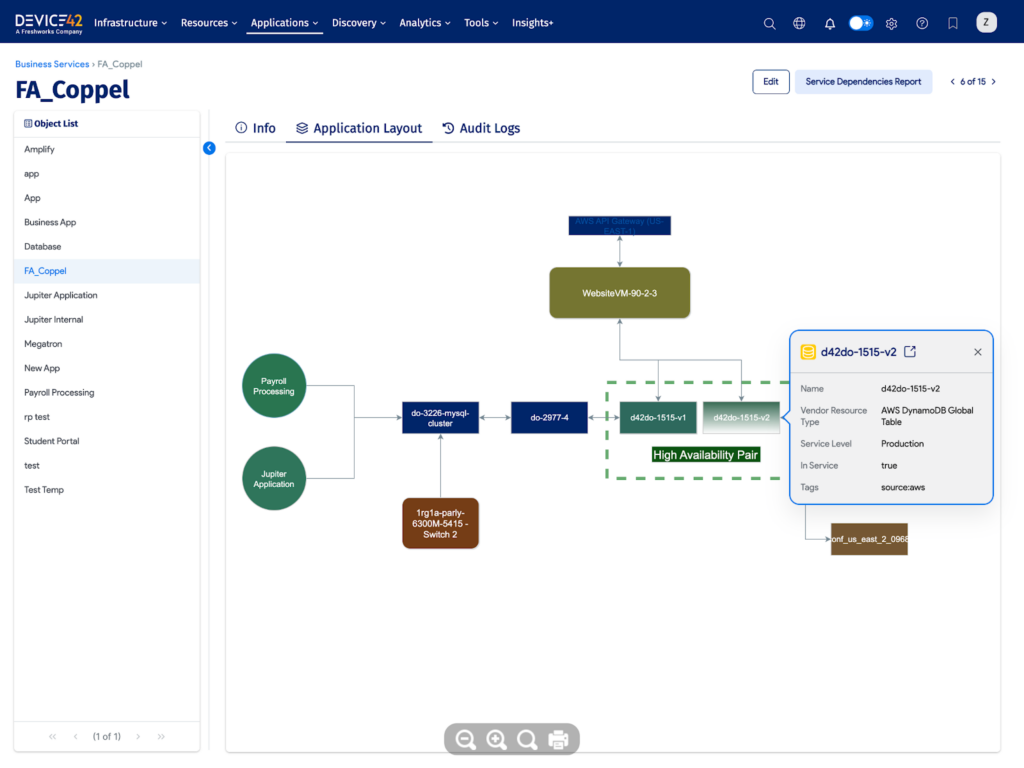Click the Service Dependencies Report button
The image size is (1024, 768).
863,82
